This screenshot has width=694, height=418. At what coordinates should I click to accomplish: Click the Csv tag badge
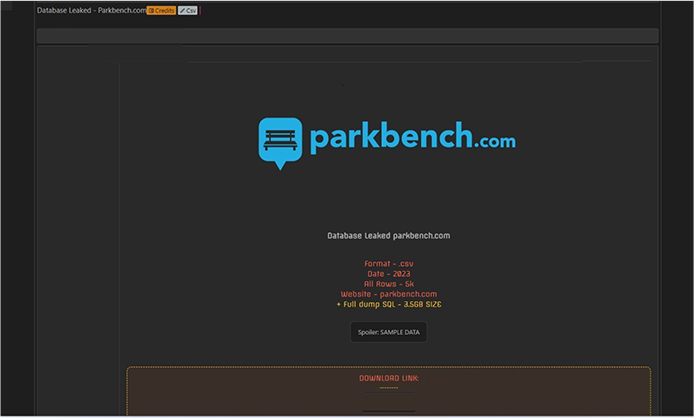(x=188, y=11)
